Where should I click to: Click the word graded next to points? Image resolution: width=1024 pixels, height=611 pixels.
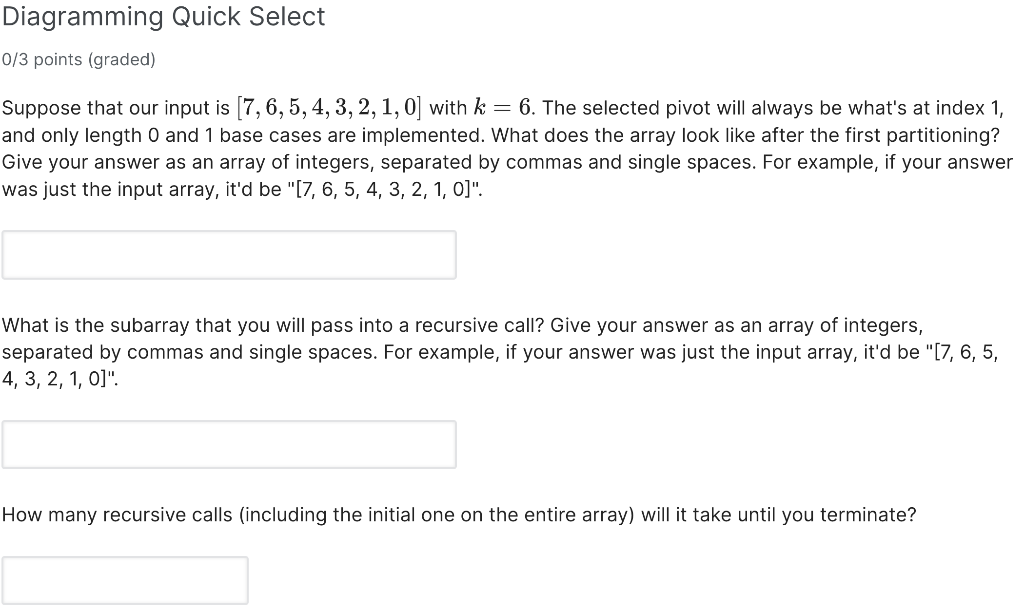click(122, 59)
